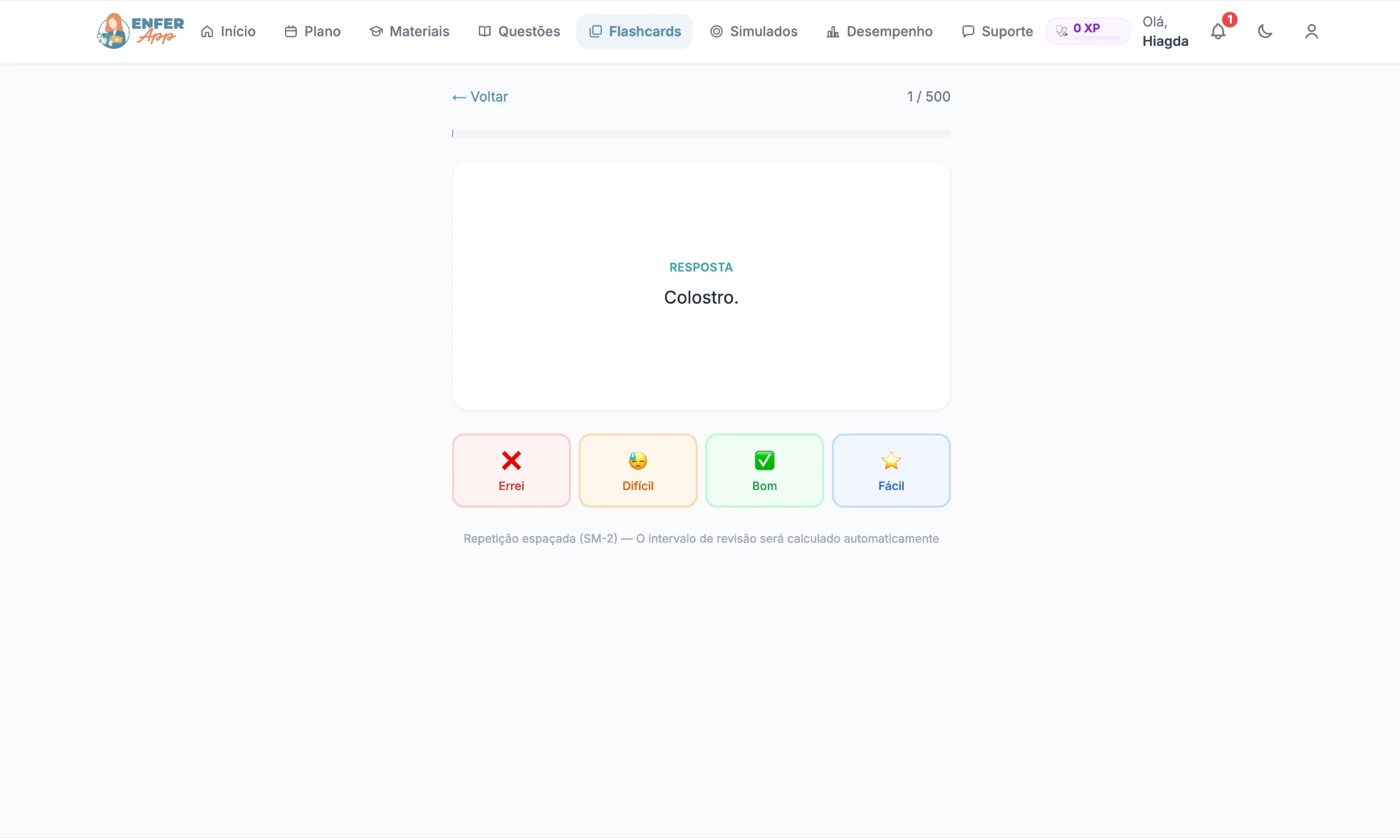Click the RESPOSTA label

pos(701,267)
